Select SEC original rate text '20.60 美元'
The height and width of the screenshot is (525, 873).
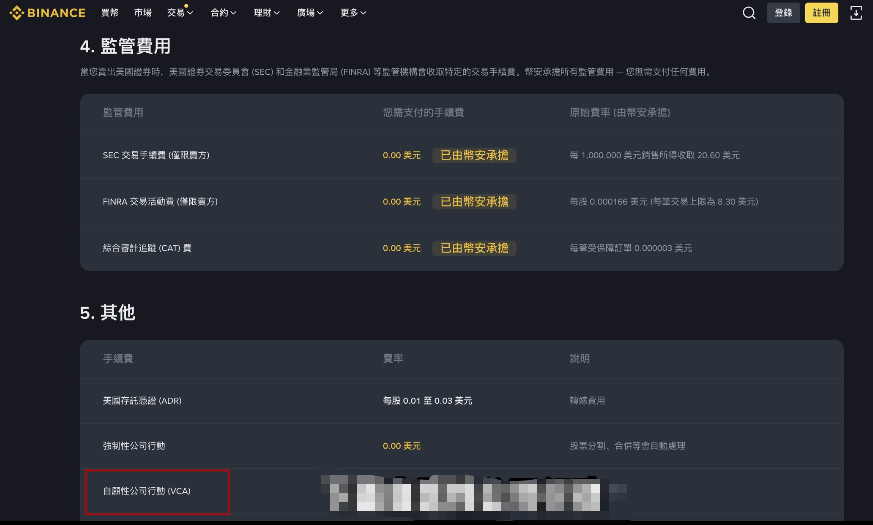coord(718,155)
